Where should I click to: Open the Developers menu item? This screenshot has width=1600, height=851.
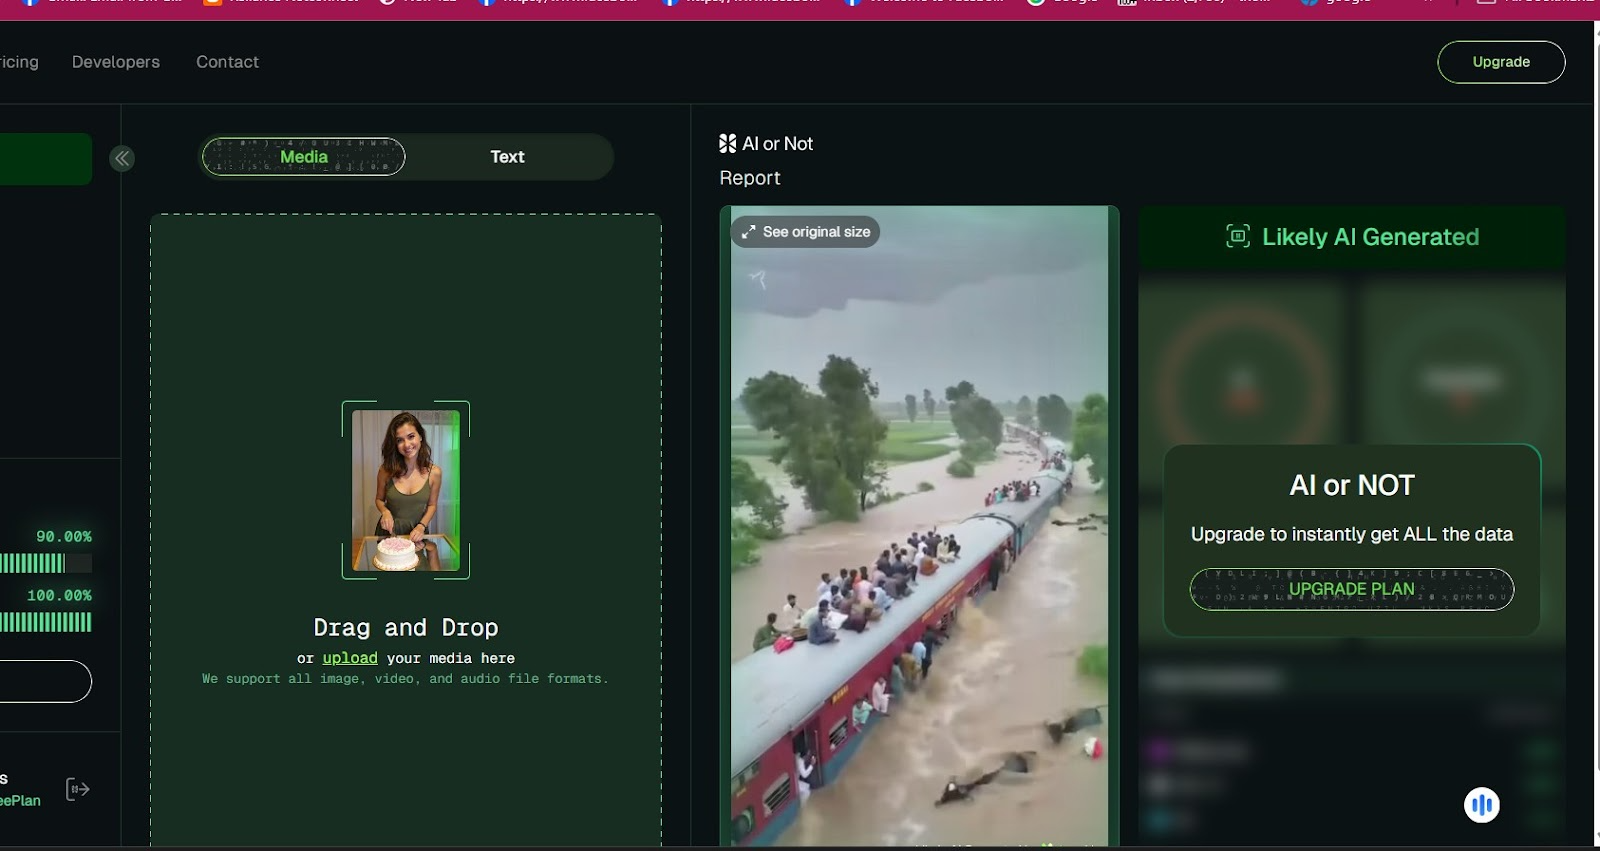pyautogui.click(x=116, y=62)
